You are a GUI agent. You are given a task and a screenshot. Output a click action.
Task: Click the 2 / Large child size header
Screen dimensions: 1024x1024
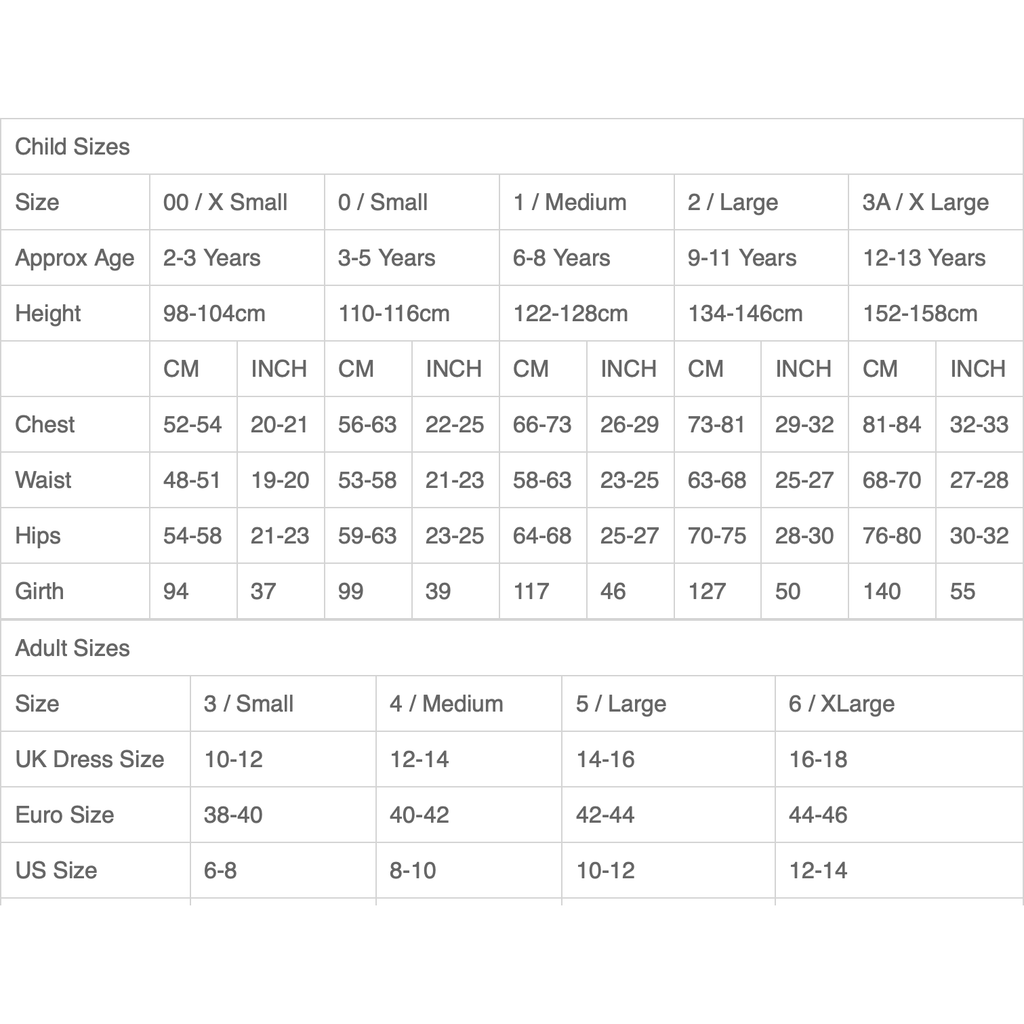(733, 202)
